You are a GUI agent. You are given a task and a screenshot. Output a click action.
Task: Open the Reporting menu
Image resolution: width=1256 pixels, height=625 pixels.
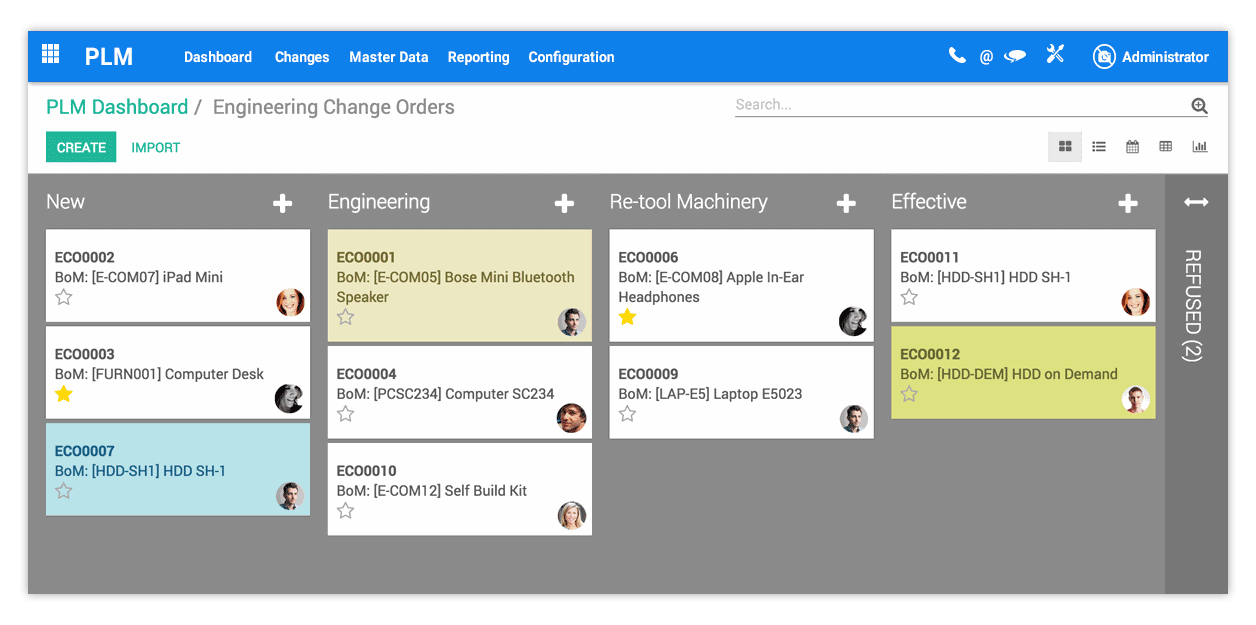(x=478, y=57)
